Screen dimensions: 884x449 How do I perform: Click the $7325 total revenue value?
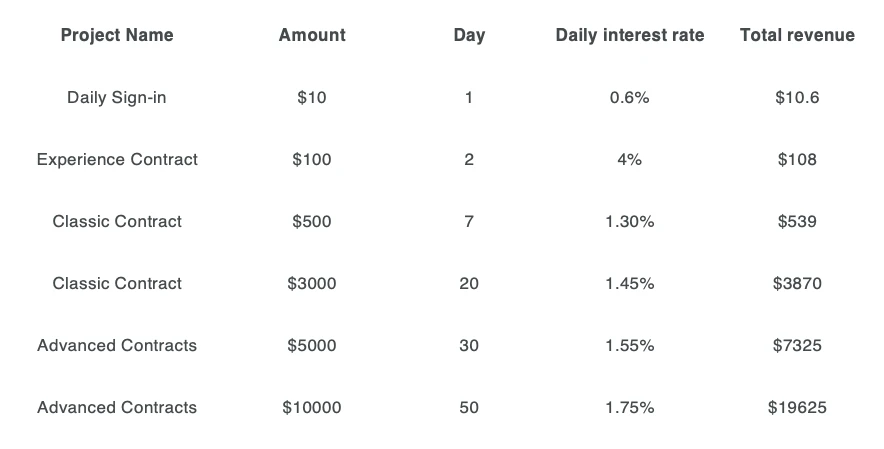pyautogui.click(x=797, y=345)
